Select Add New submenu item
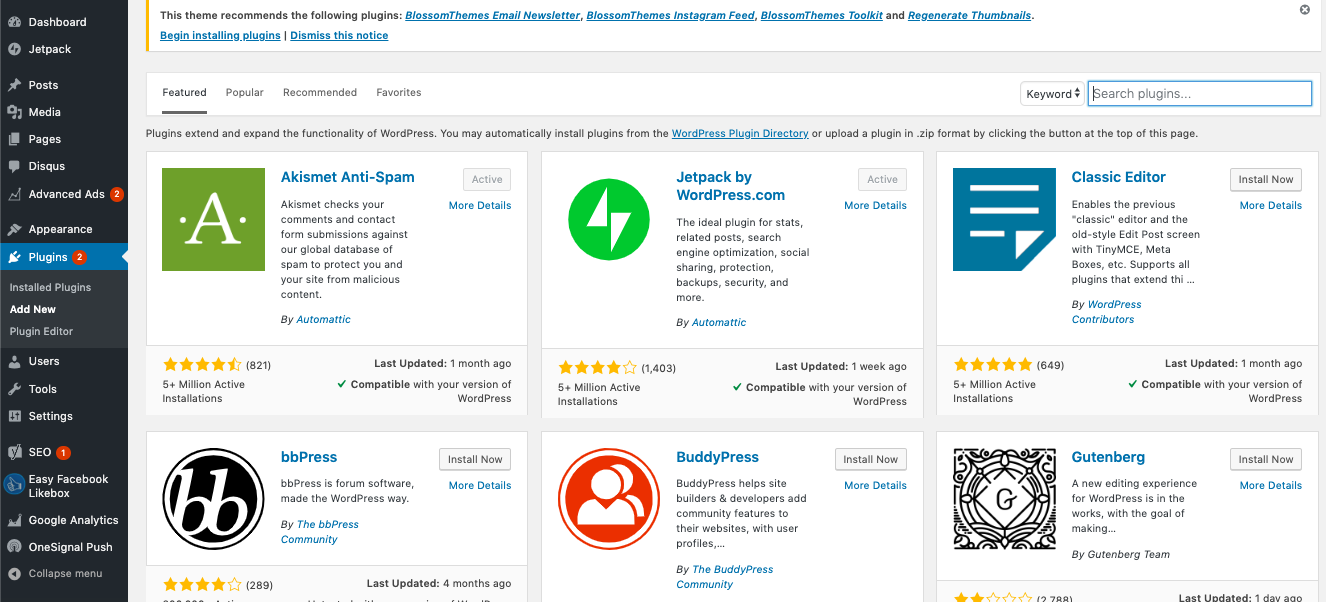The height and width of the screenshot is (602, 1326). coord(33,309)
